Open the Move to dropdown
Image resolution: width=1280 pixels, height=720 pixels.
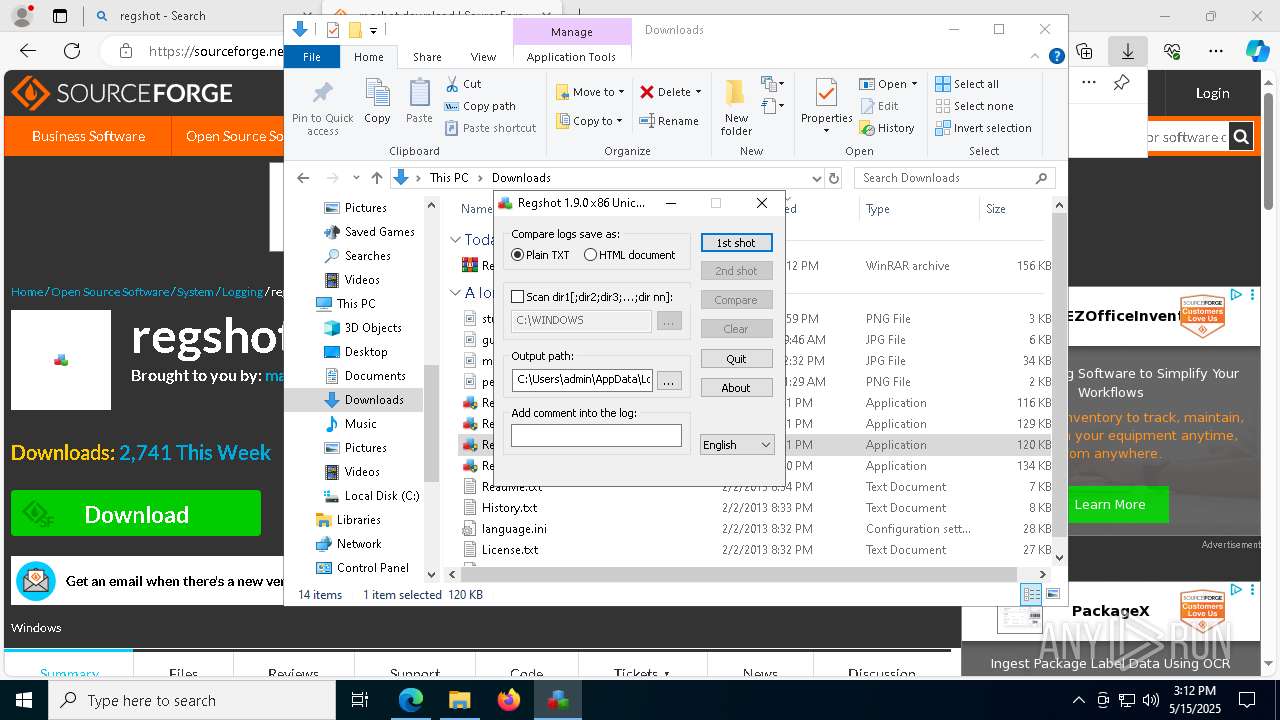pyautogui.click(x=591, y=92)
